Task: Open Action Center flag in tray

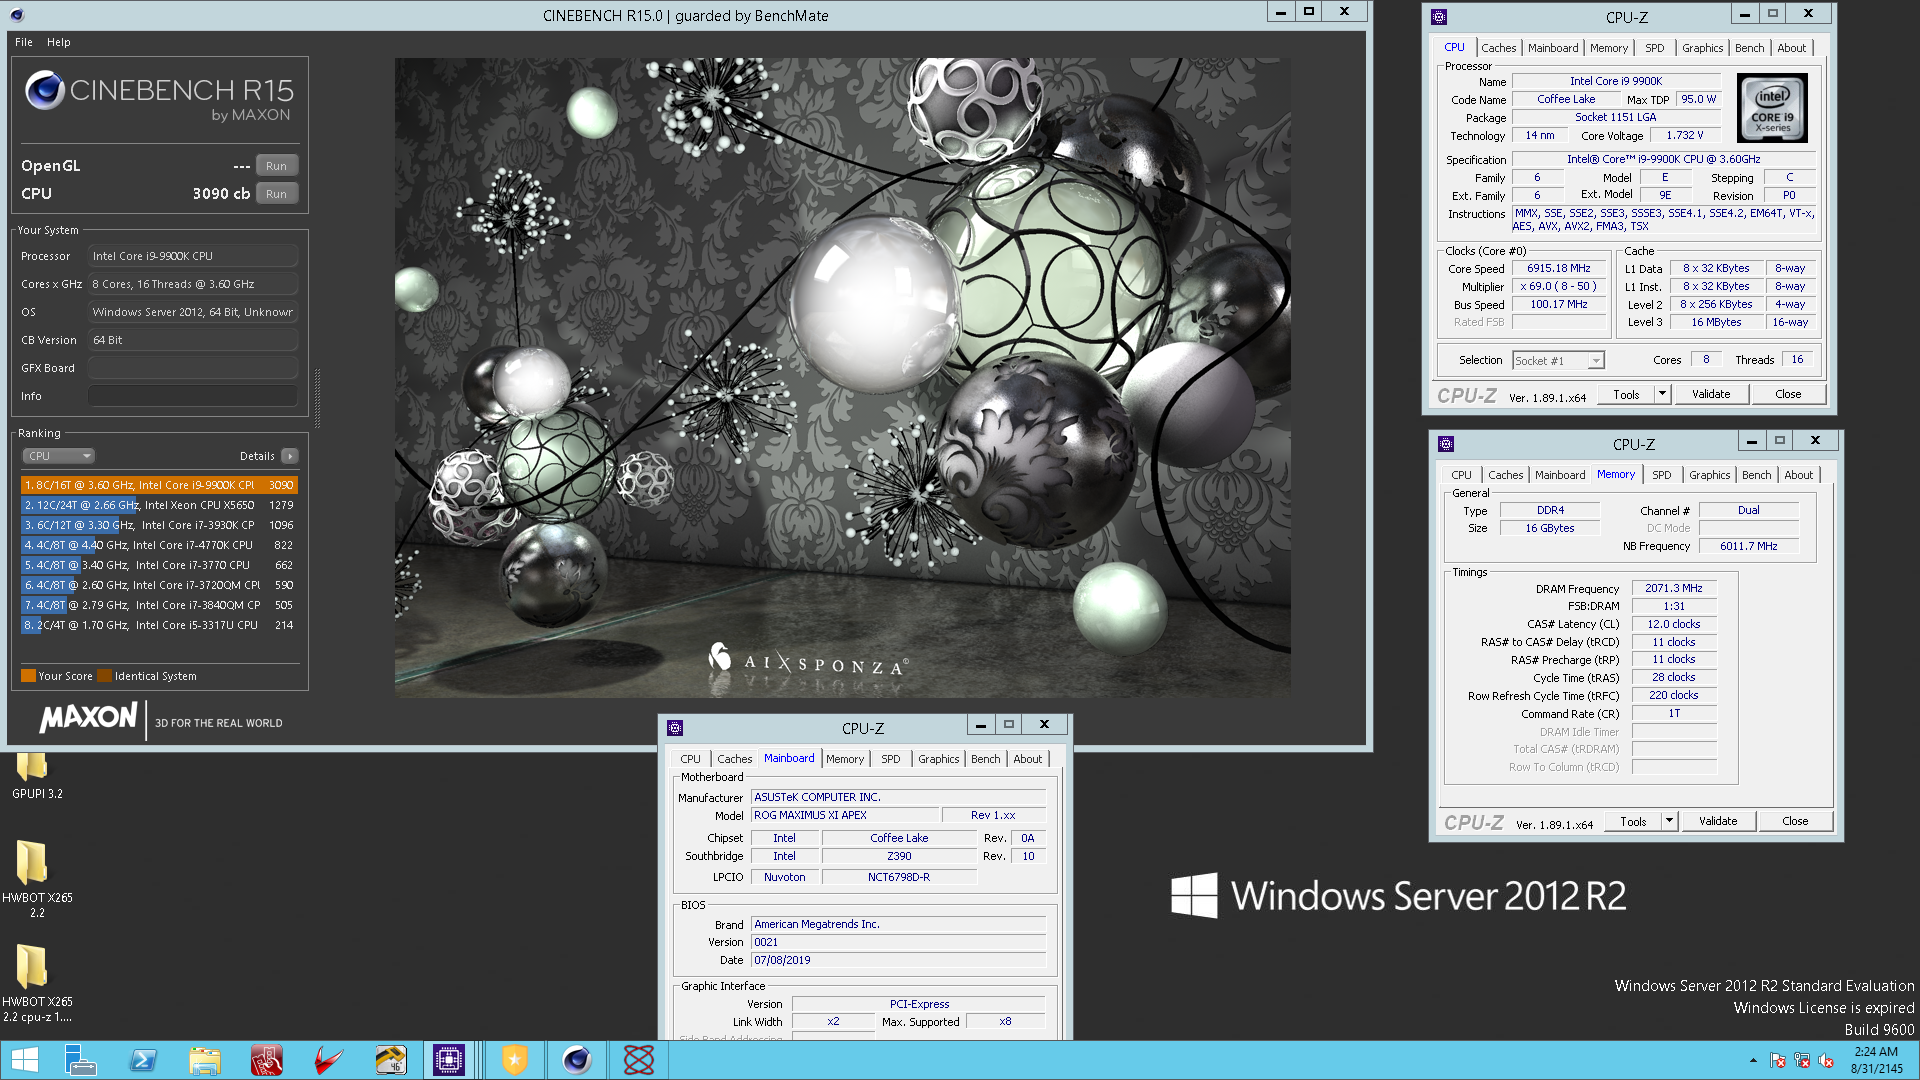Action: pos(1778,1060)
